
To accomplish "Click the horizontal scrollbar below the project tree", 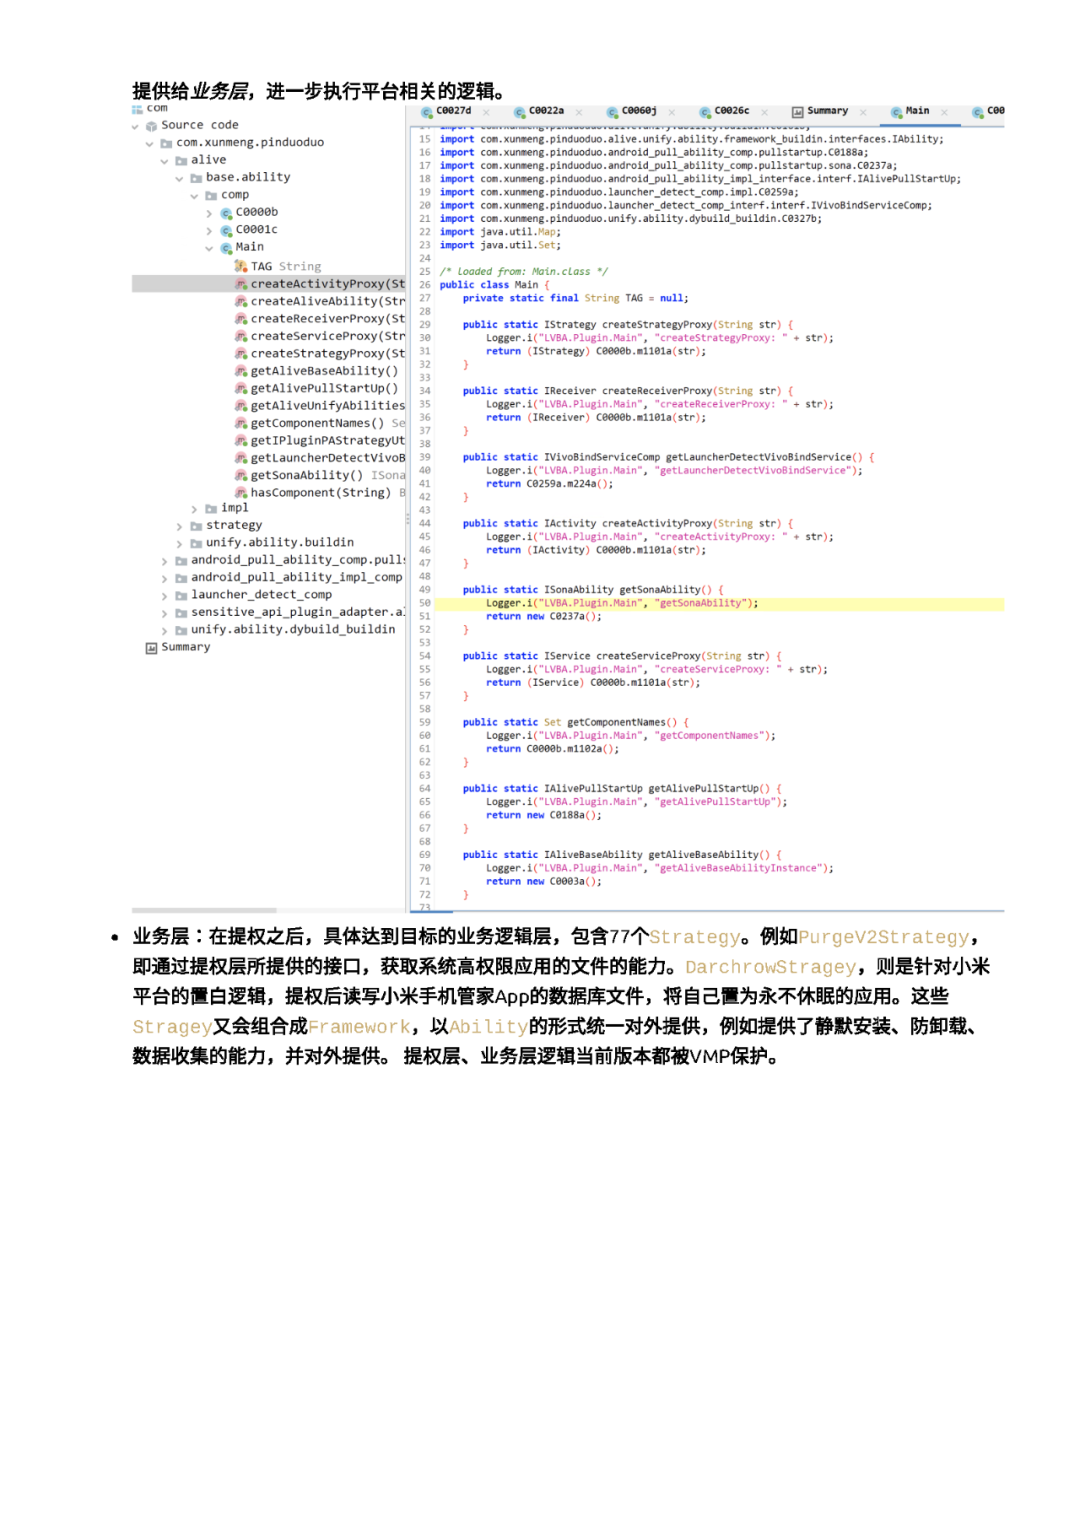I will (204, 910).
